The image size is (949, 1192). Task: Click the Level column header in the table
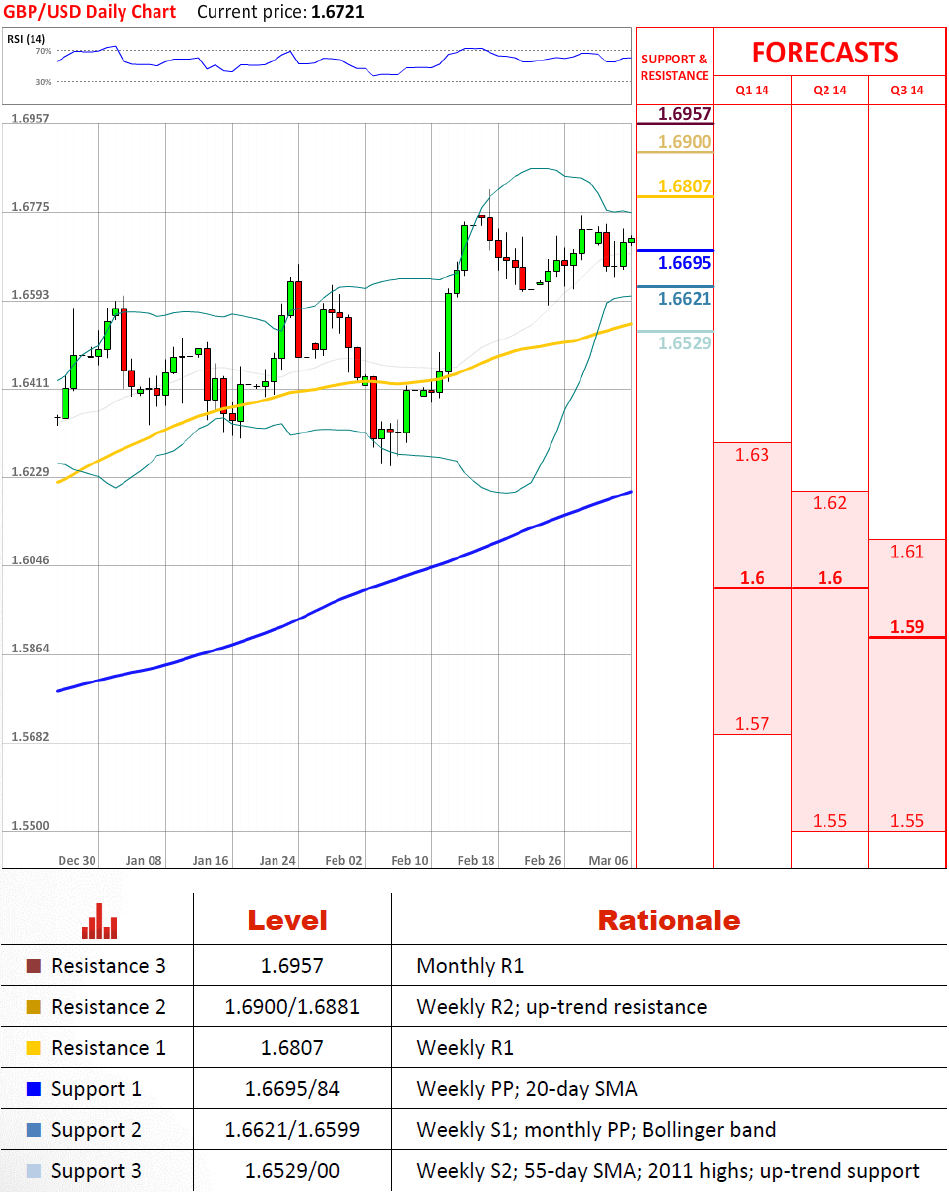pos(287,920)
